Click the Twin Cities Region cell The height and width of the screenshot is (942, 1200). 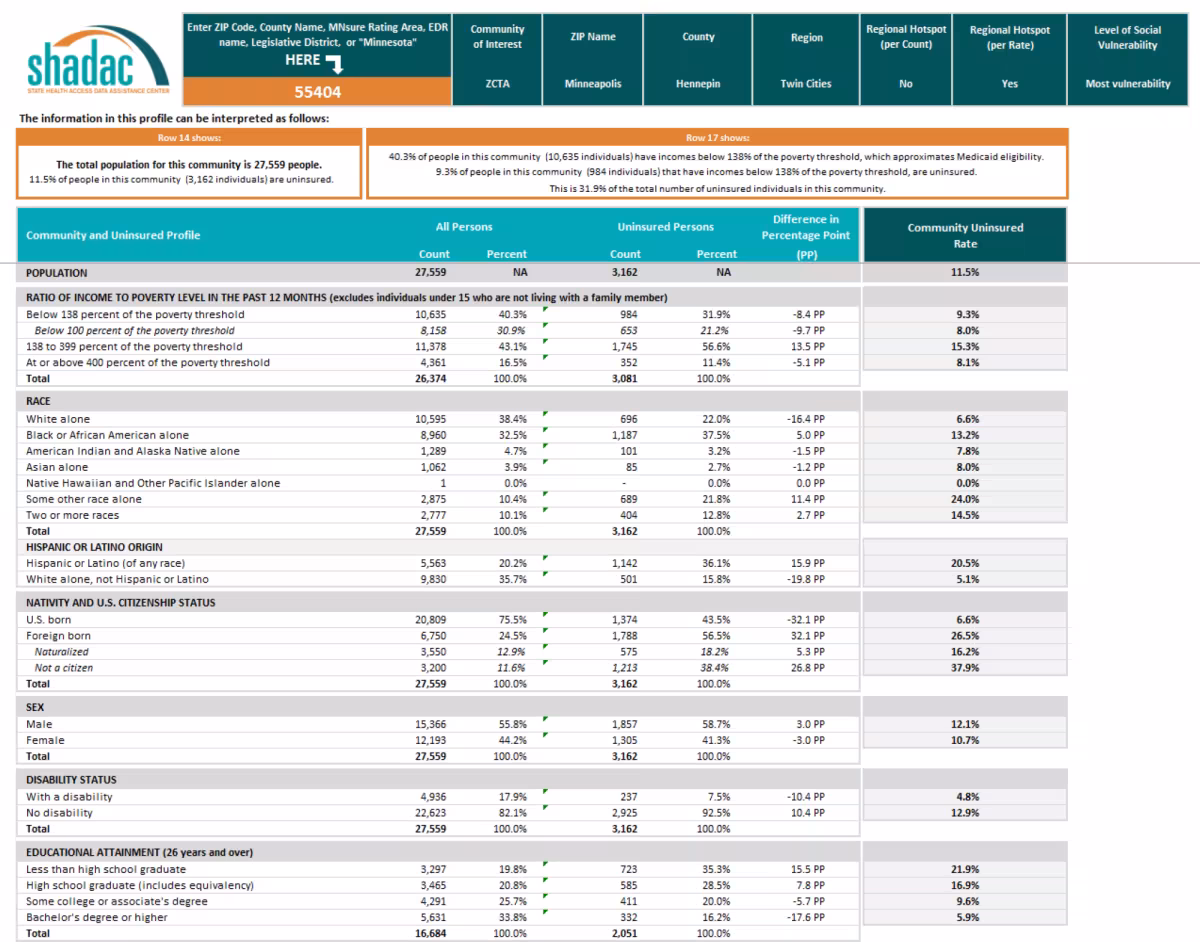coord(806,84)
